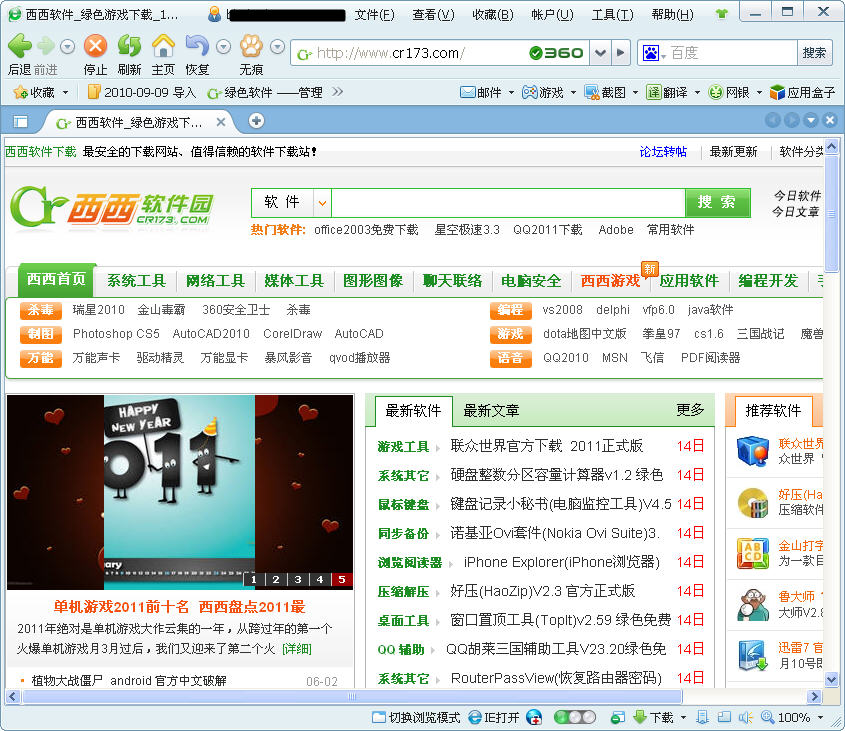Open the 工具(T) menu
The width and height of the screenshot is (845, 731).
(x=612, y=14)
